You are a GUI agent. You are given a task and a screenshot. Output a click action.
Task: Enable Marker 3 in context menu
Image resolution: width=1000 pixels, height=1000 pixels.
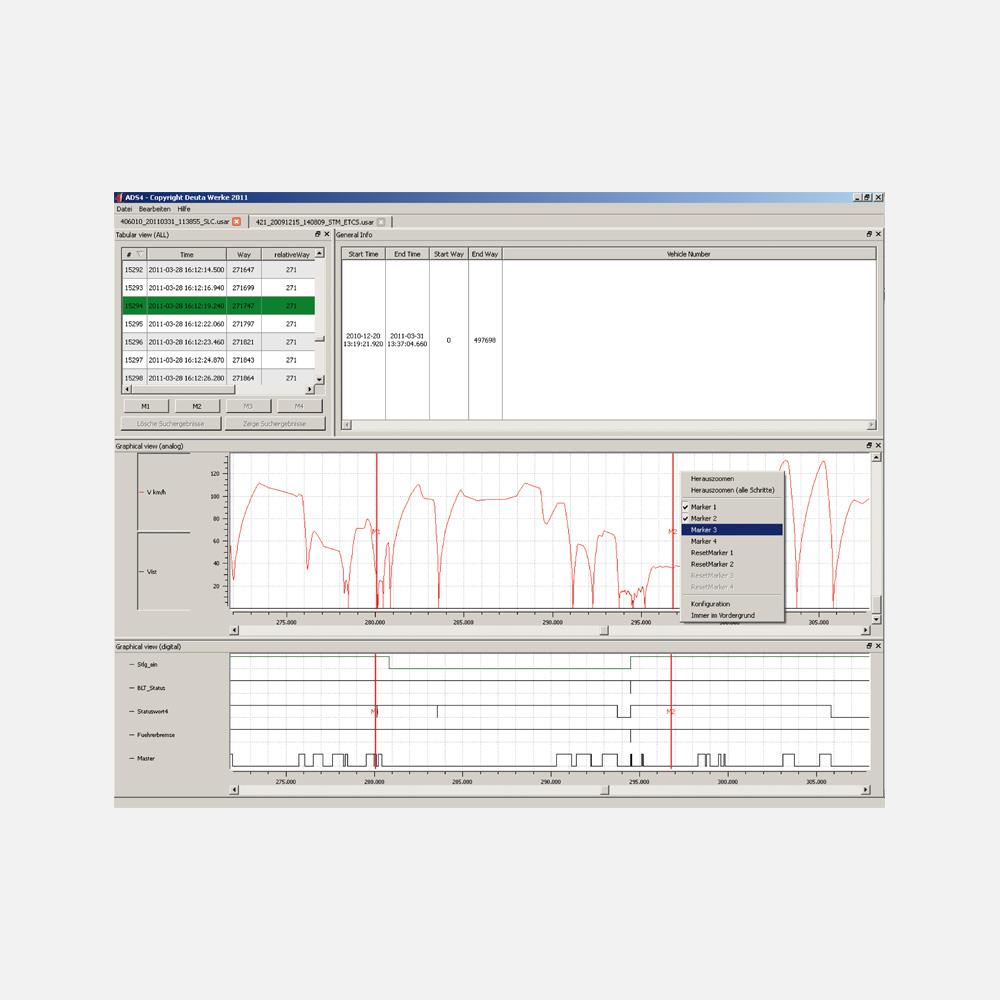click(x=732, y=530)
